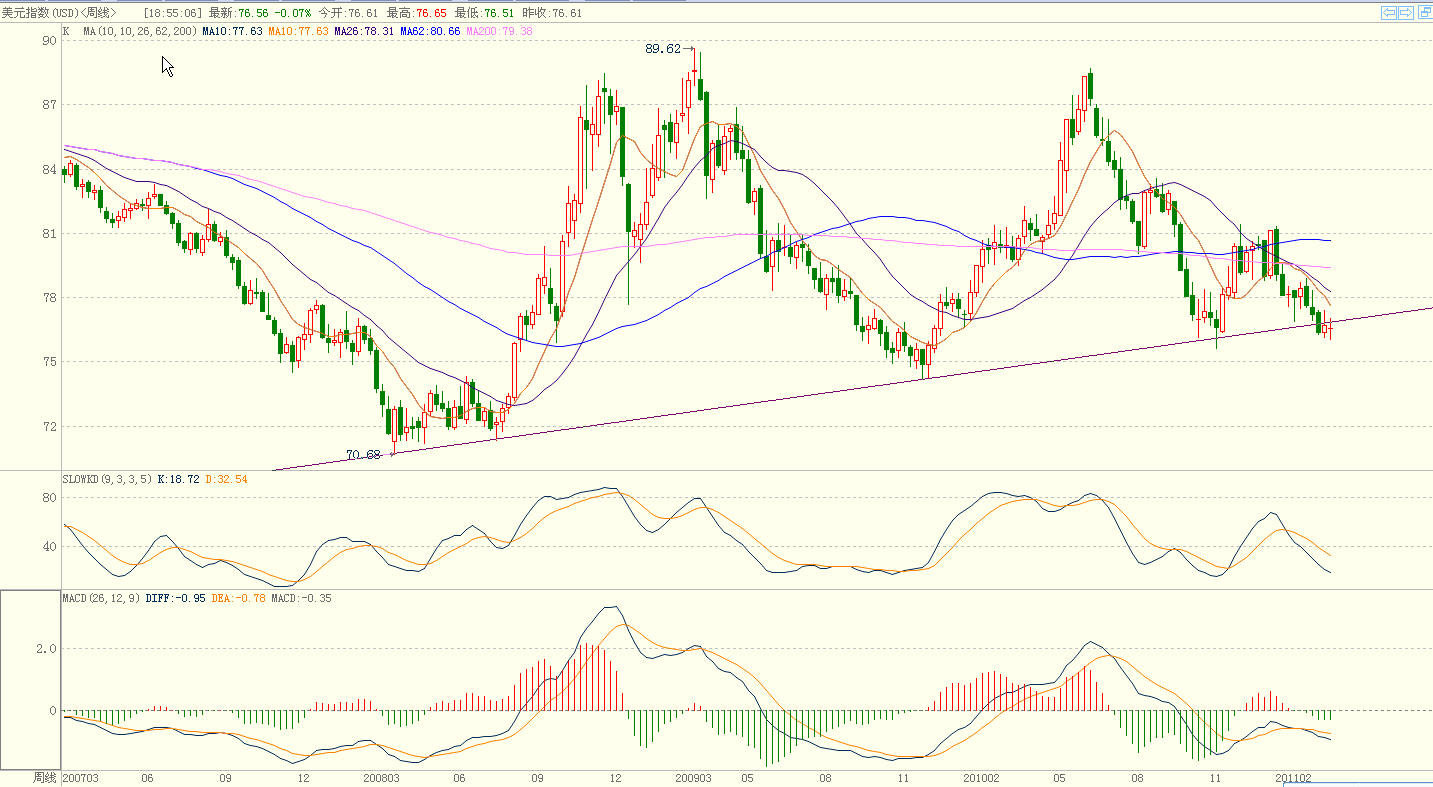Click the -0.07% change value

pos(293,13)
